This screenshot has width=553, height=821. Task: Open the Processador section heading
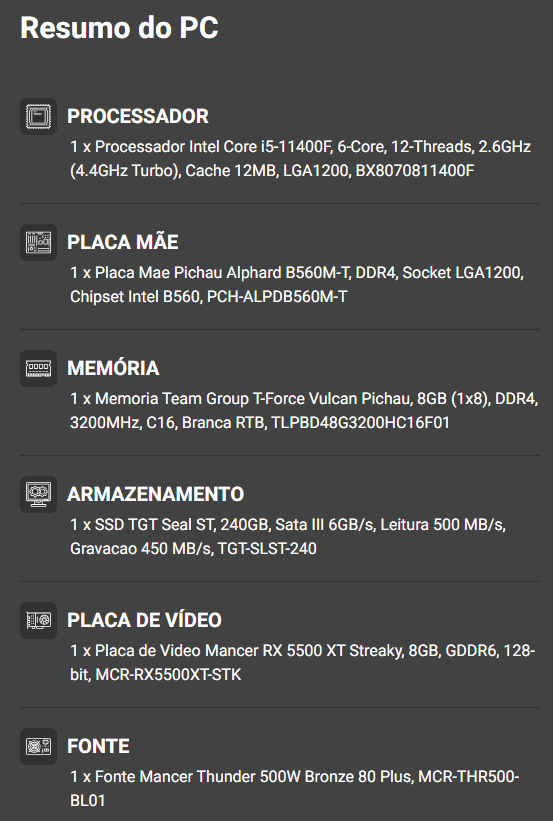pos(138,116)
